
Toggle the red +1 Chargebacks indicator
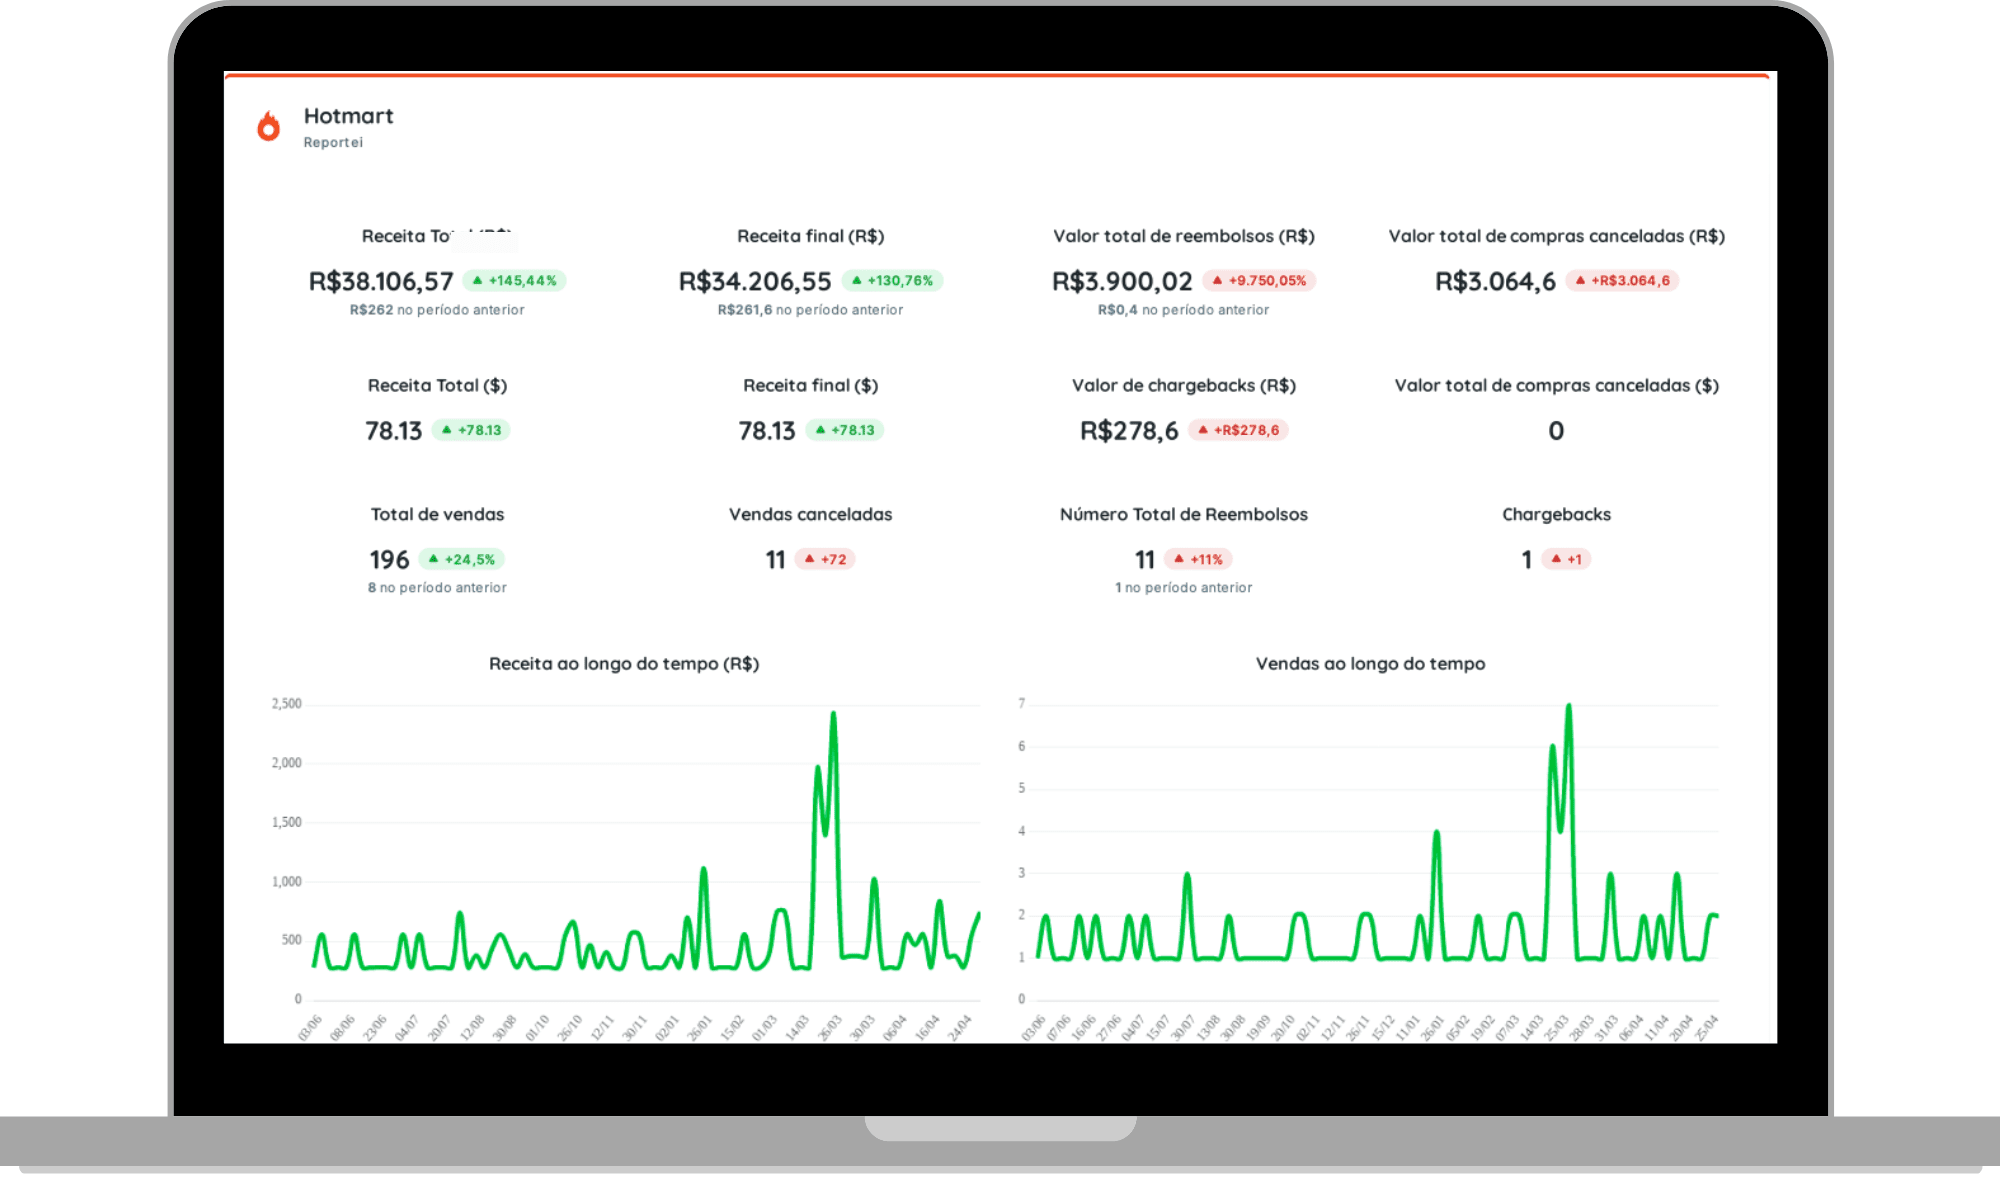[x=1564, y=559]
